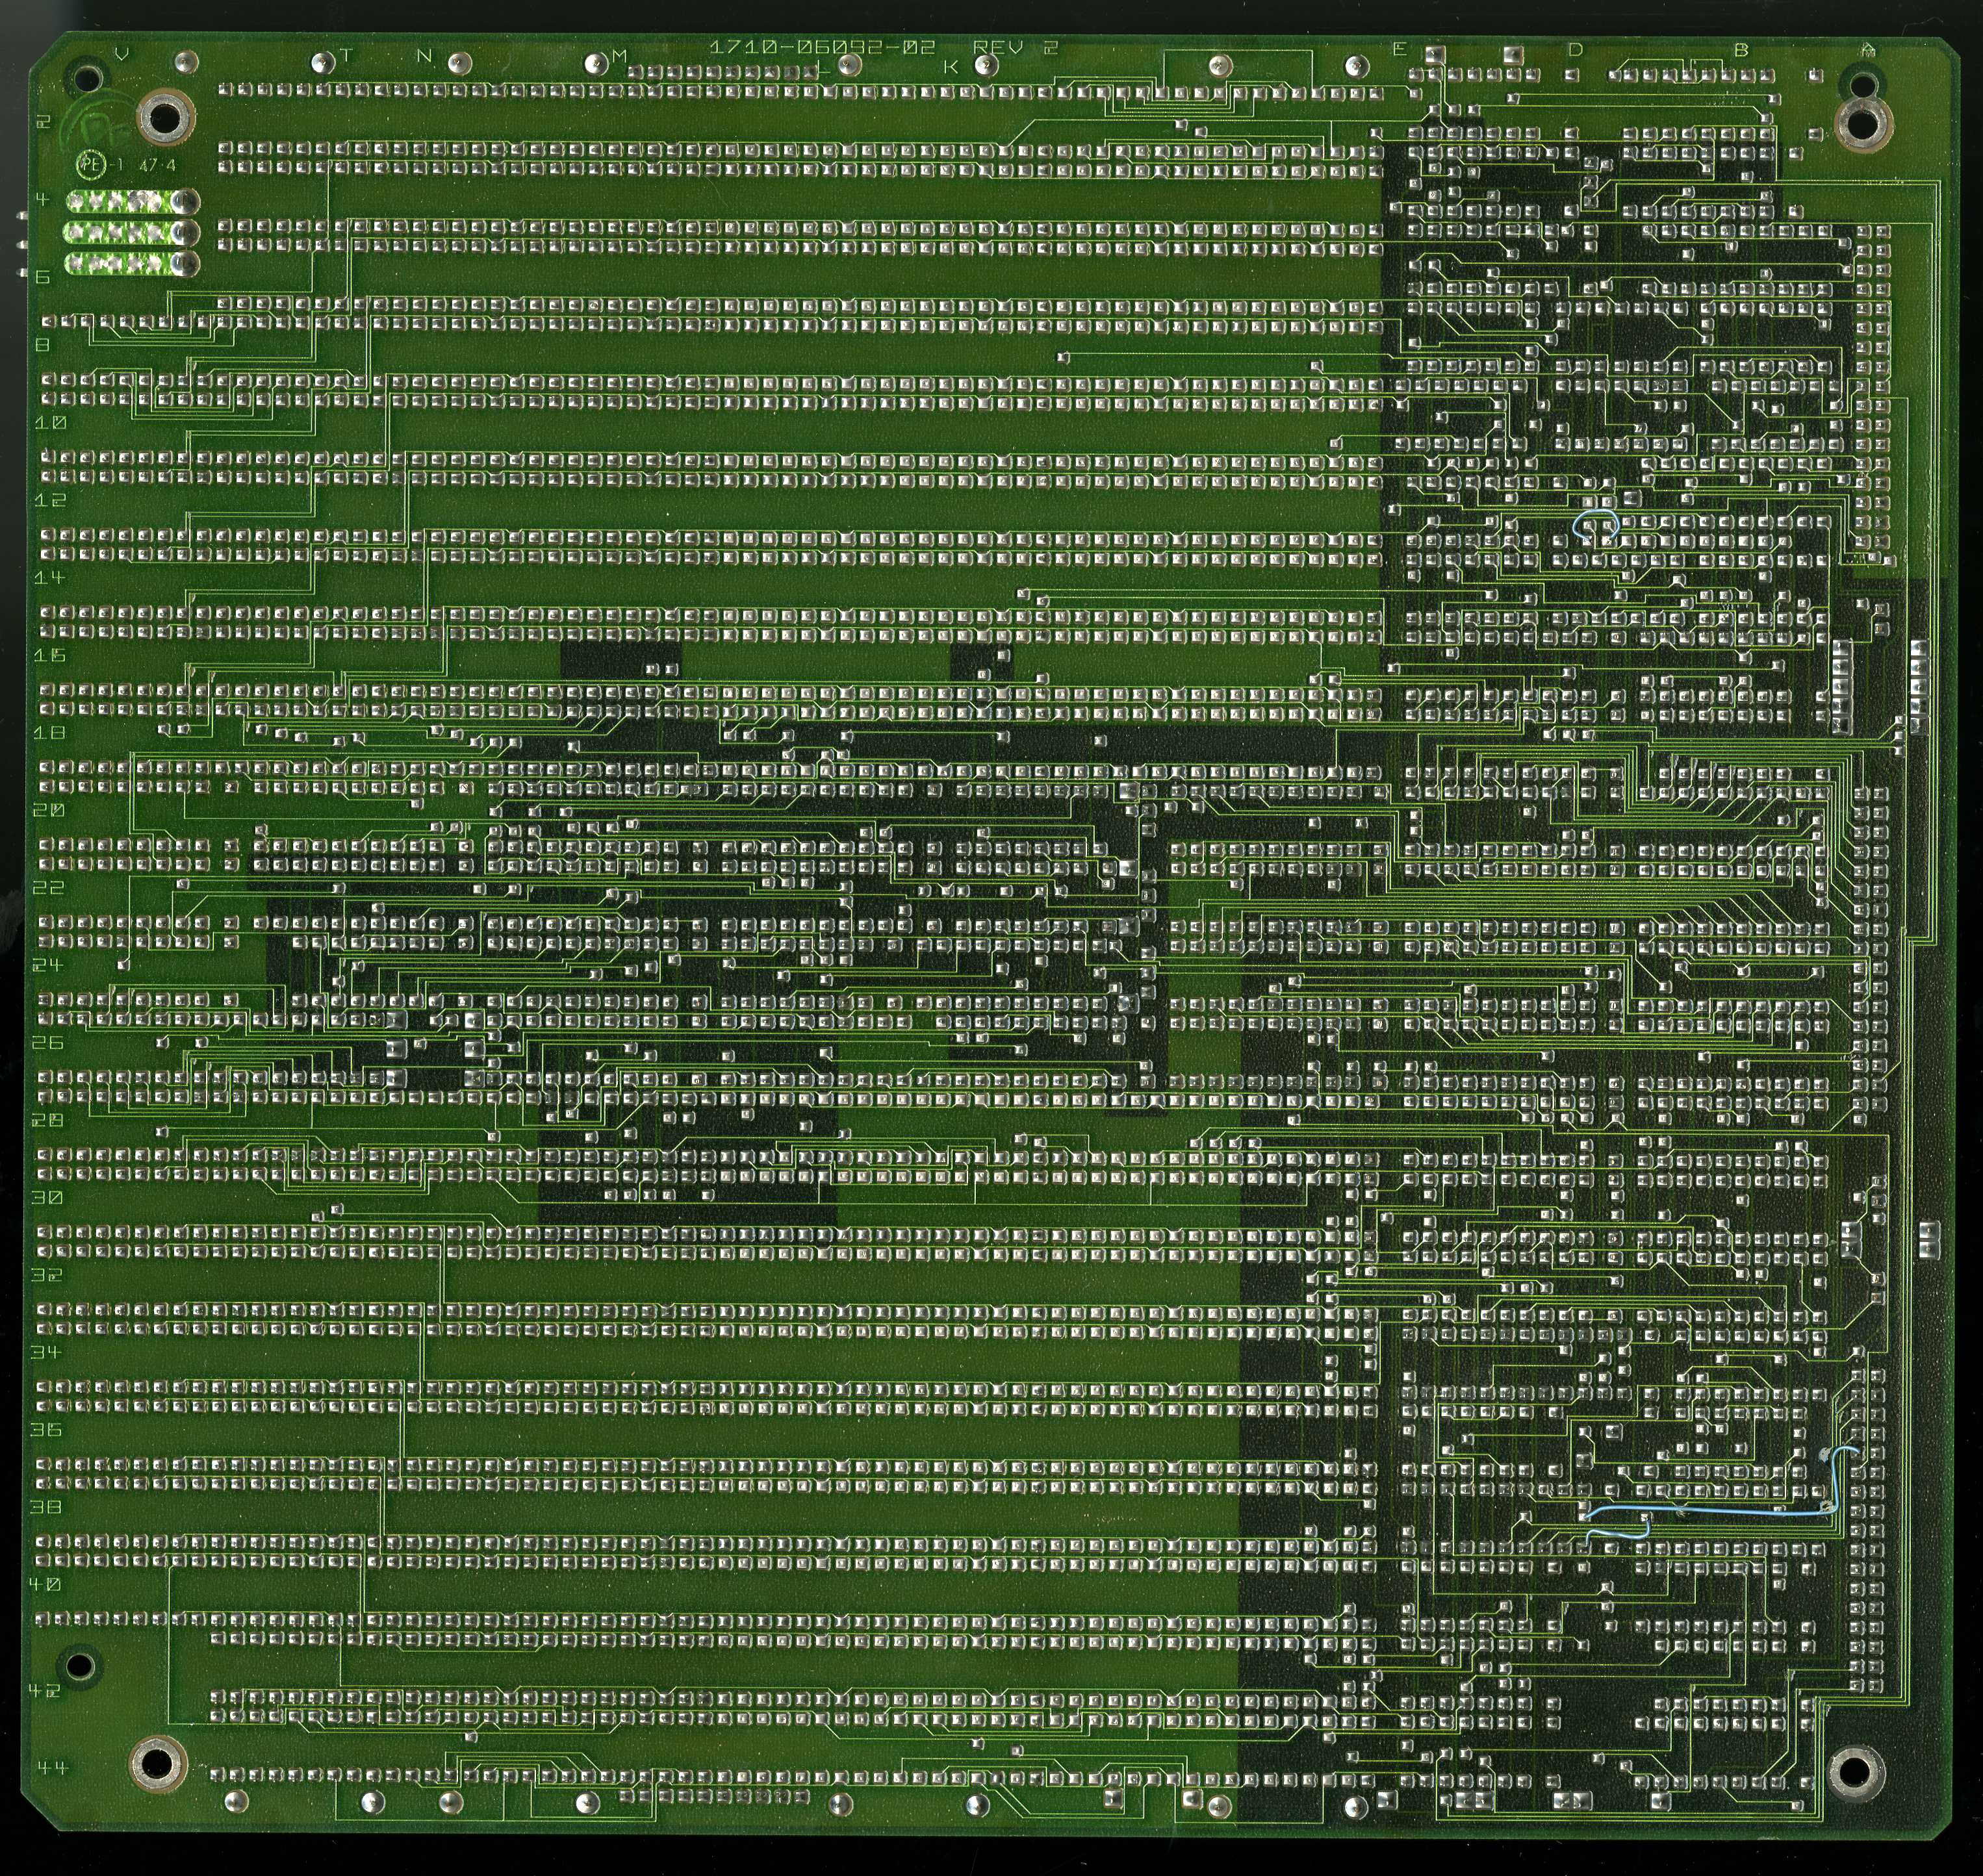This screenshot has height=1876, width=1983.
Task: Click the column letter T
Action: [346, 56]
